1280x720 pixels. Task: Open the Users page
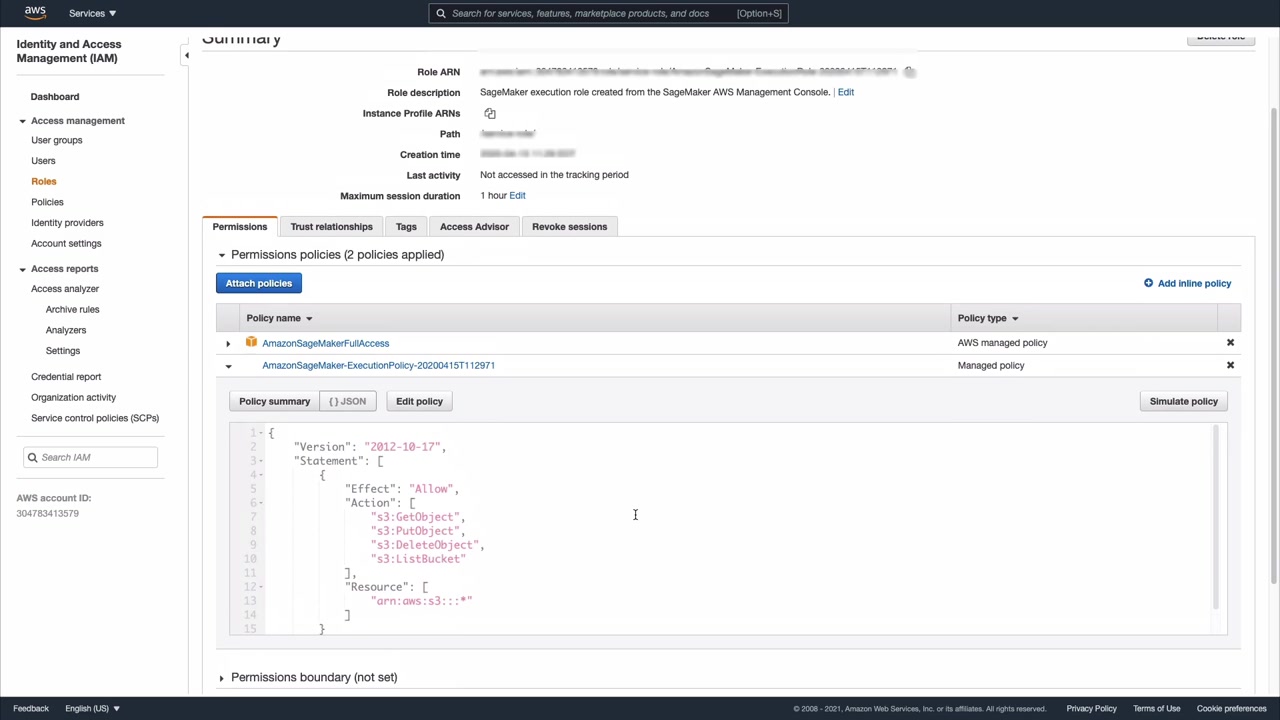click(x=43, y=161)
